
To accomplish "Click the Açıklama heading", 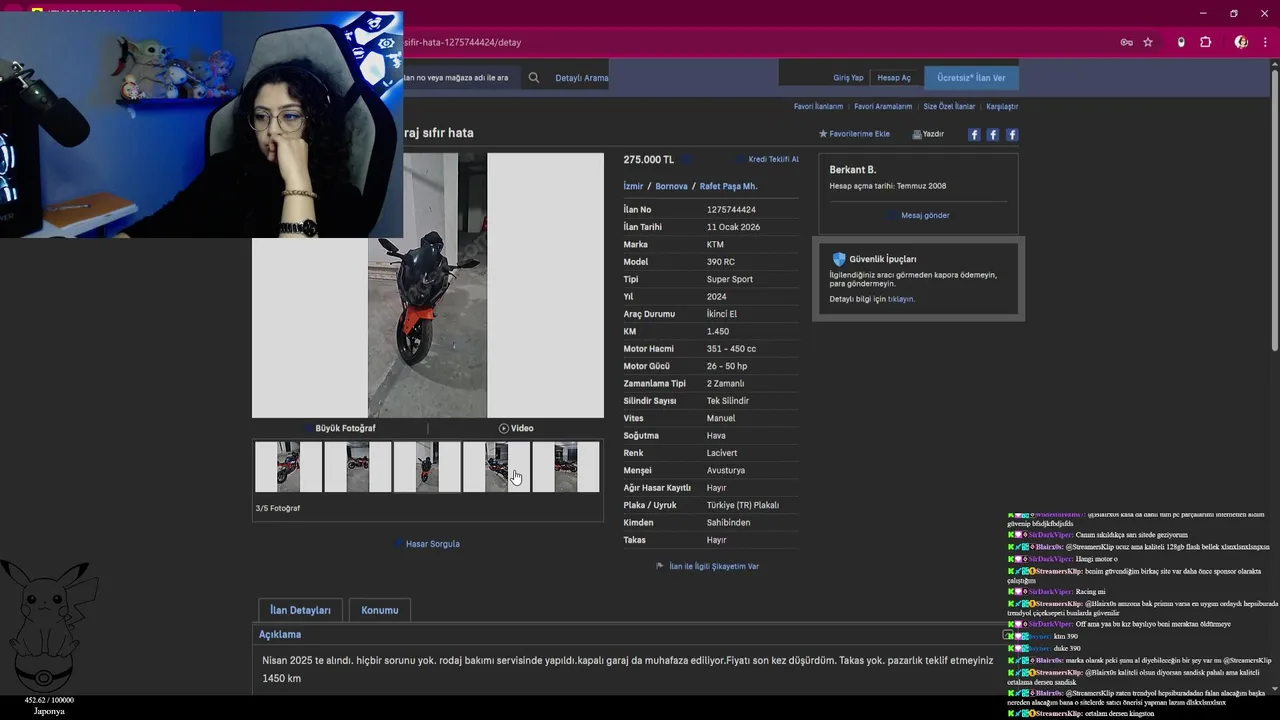I will tap(280, 634).
